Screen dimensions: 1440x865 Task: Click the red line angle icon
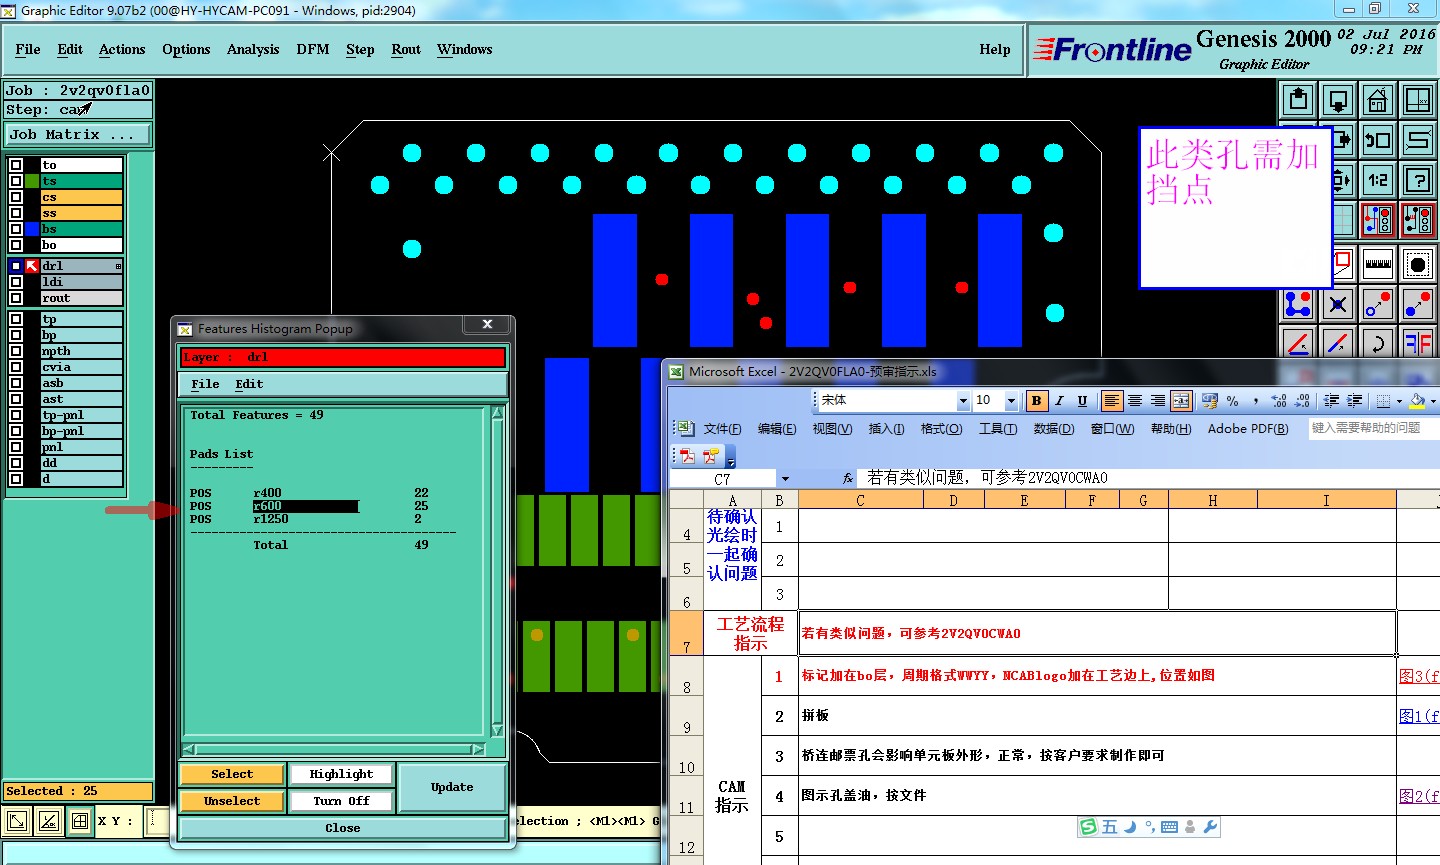(x=1298, y=343)
